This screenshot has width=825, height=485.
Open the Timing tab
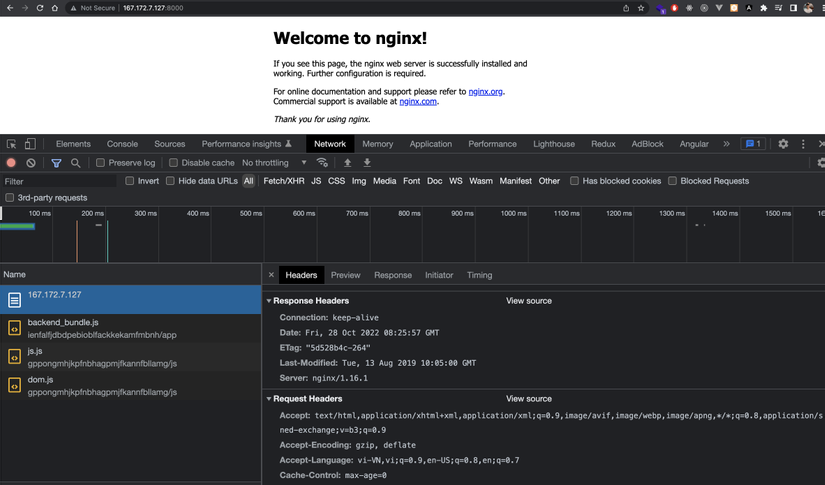[479, 275]
